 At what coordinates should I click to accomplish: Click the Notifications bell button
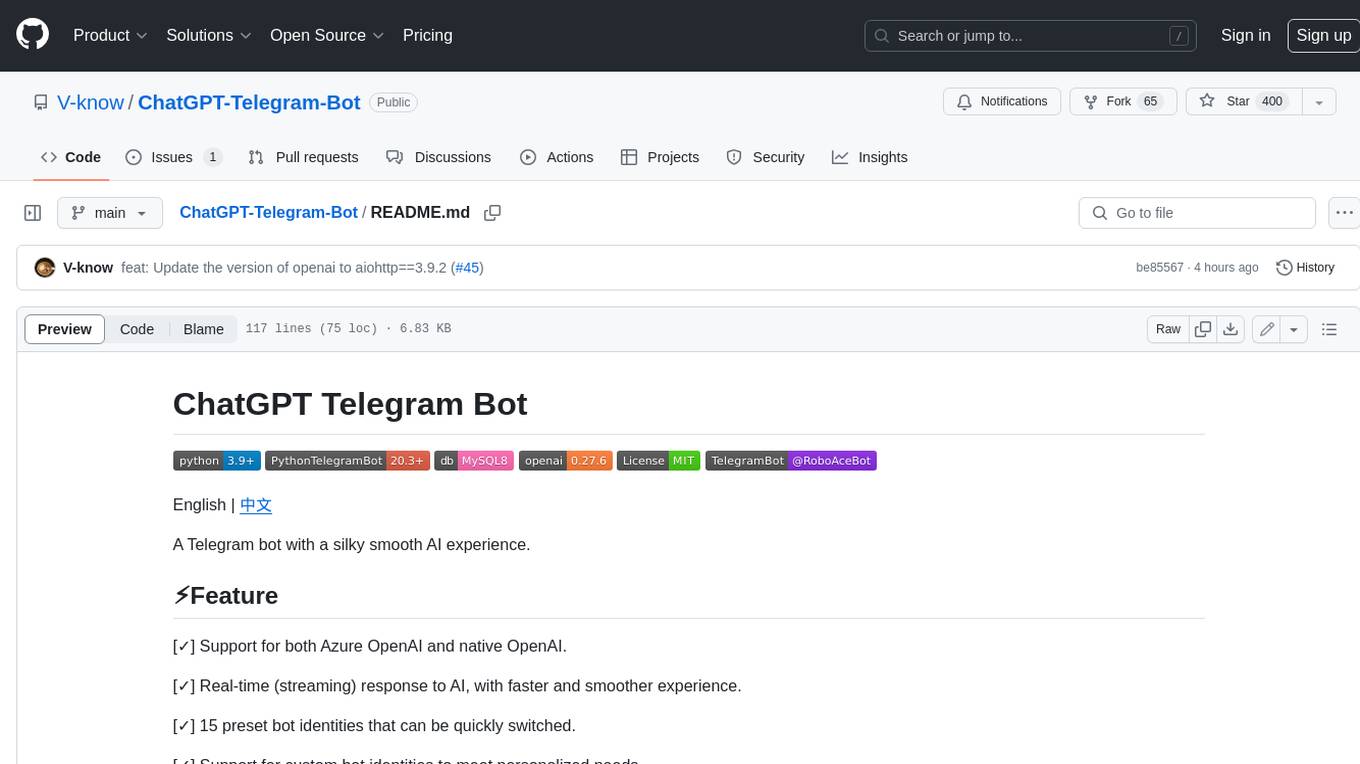pos(1002,101)
